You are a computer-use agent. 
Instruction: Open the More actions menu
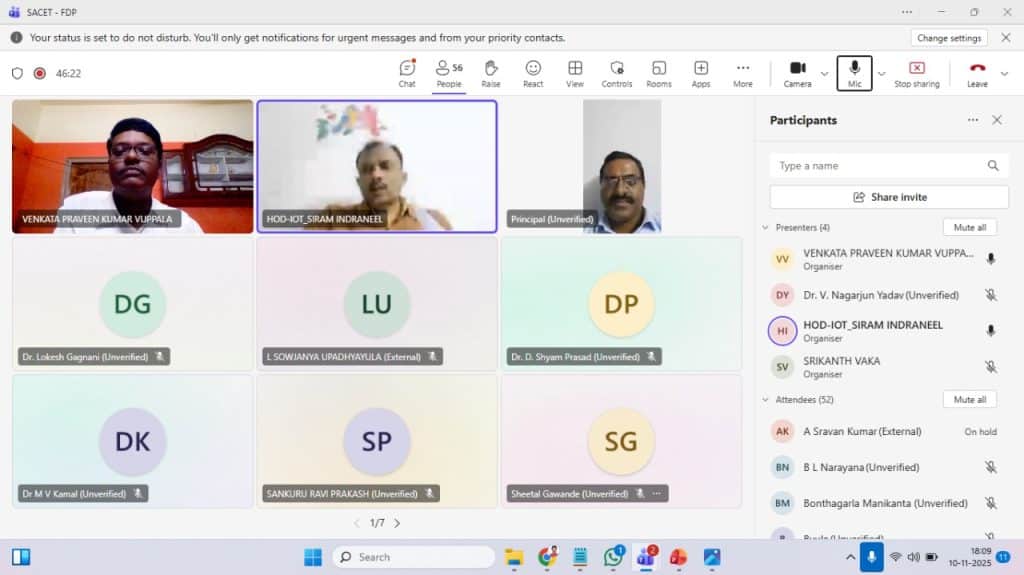(x=743, y=73)
